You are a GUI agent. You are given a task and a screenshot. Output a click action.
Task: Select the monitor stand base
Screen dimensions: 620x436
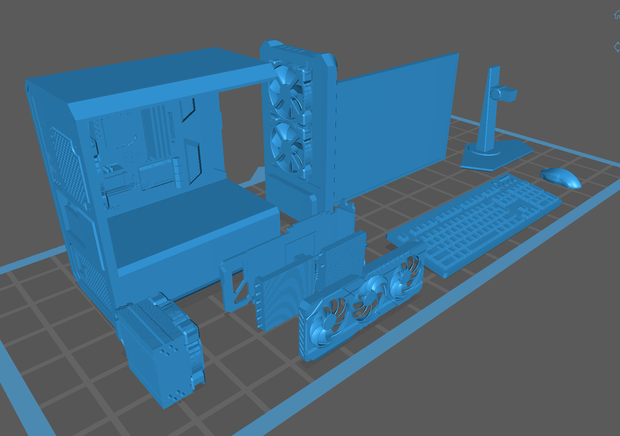[x=497, y=156]
